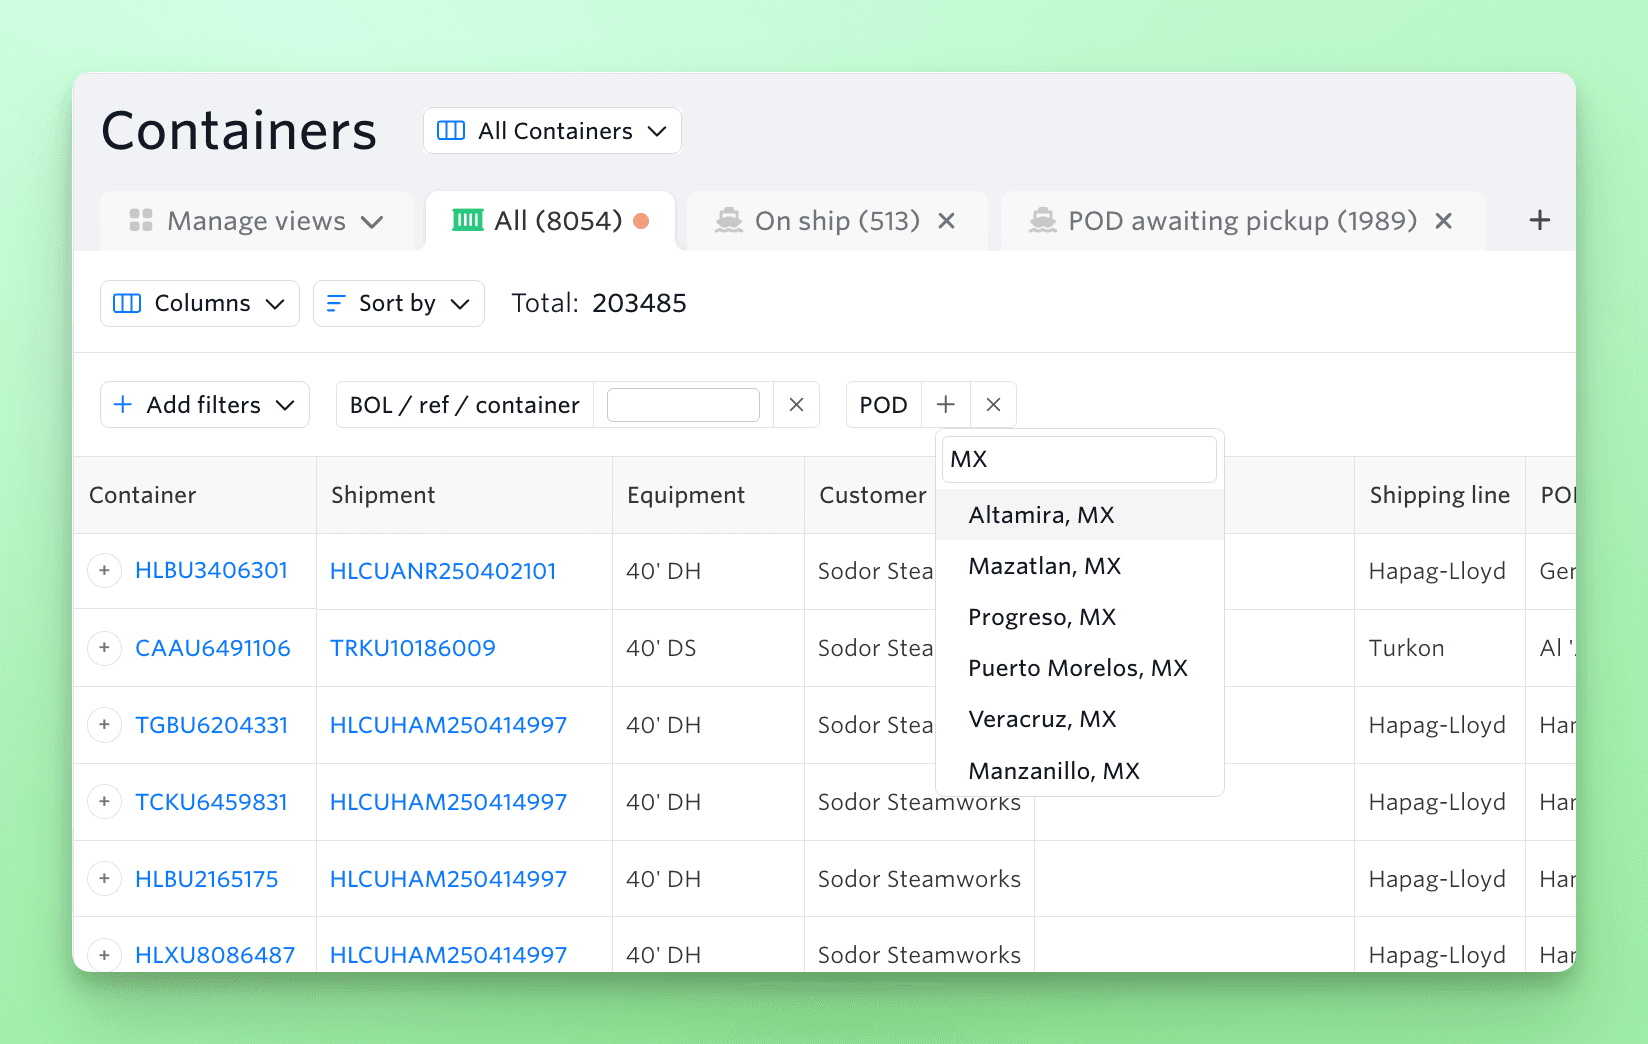Image resolution: width=1648 pixels, height=1044 pixels.
Task: Open the All Containers dropdown
Action: 552,131
